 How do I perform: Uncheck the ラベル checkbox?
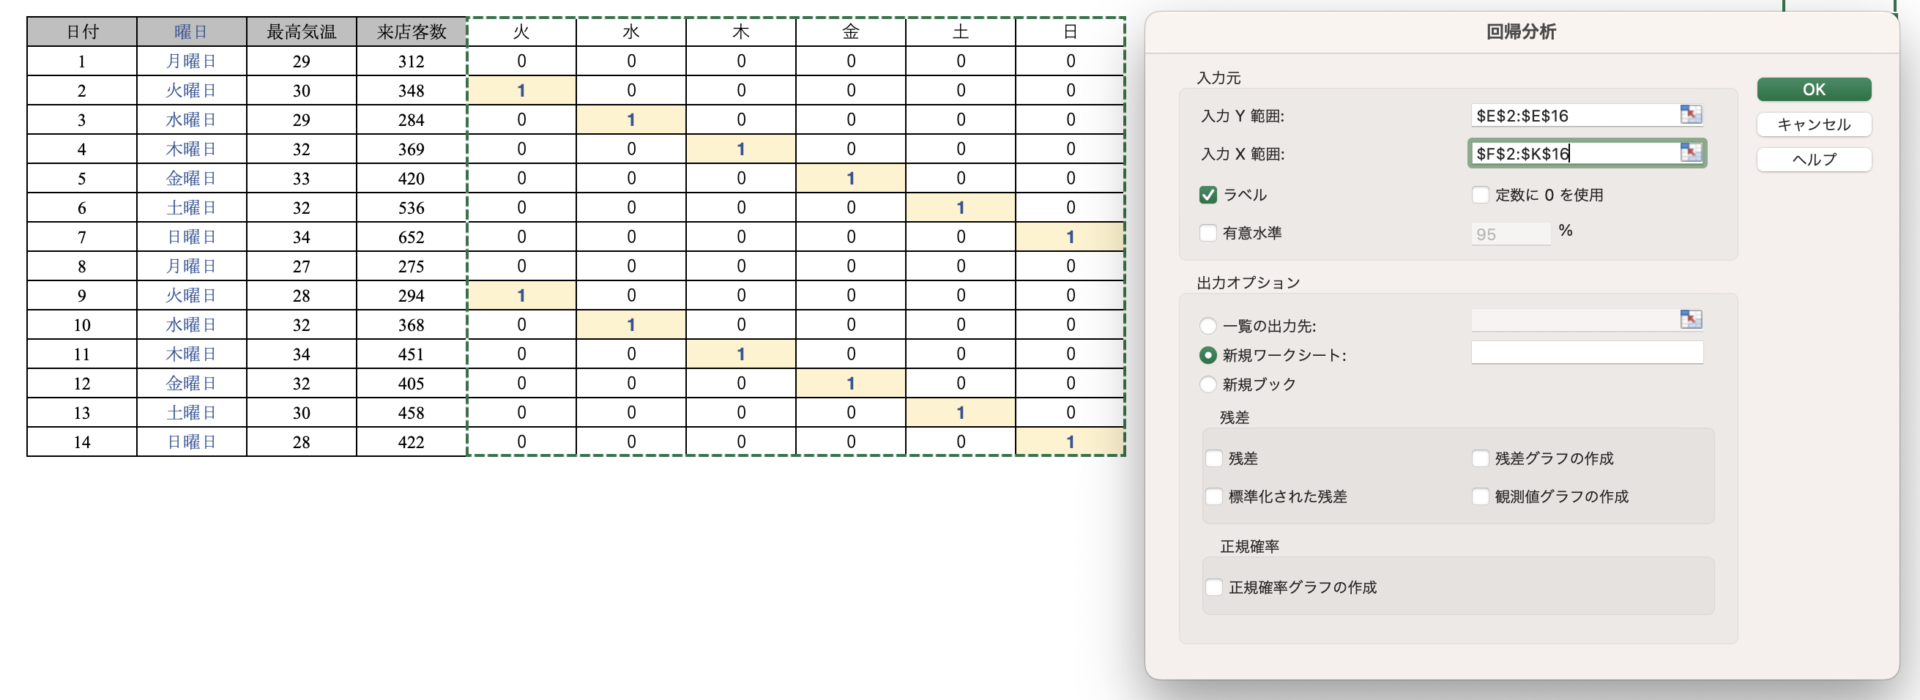click(1208, 195)
